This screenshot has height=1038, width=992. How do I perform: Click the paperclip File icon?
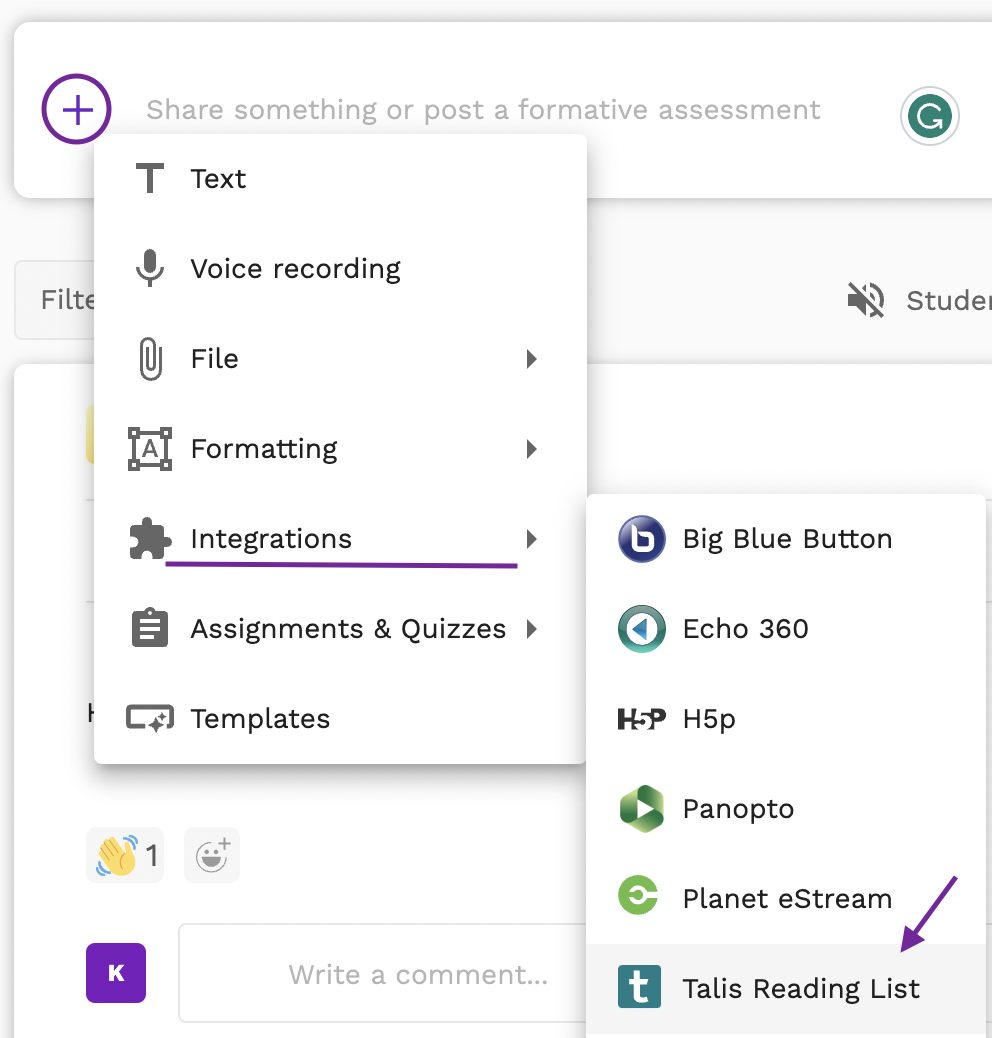coord(151,359)
